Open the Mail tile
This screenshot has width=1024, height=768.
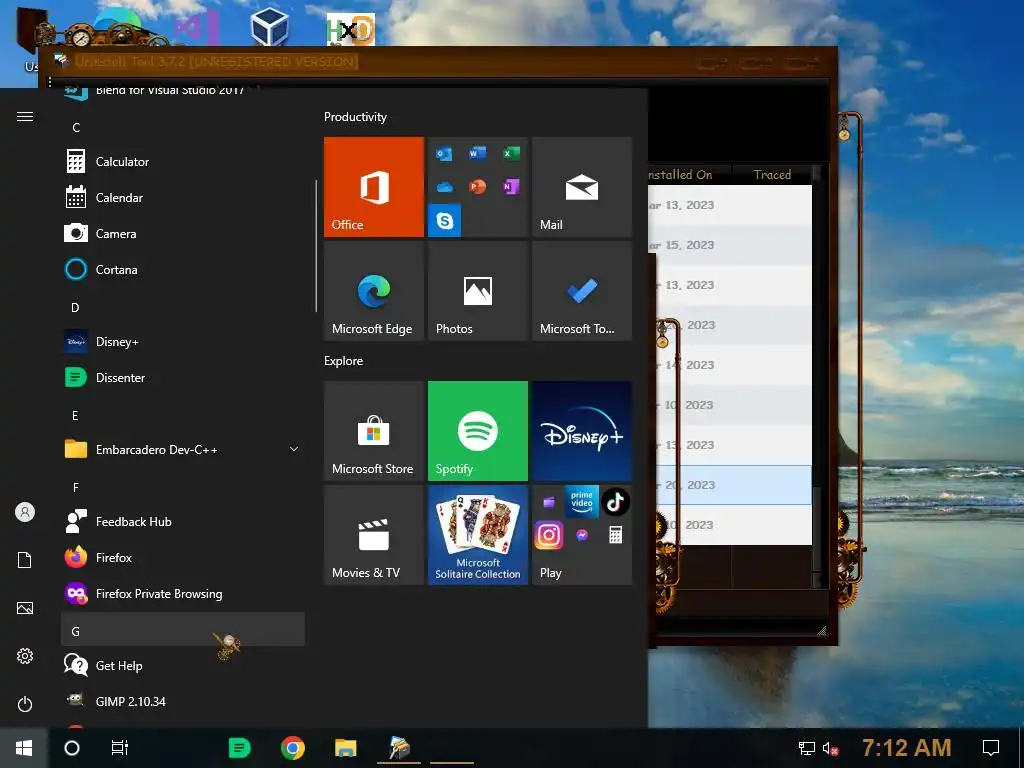pos(582,187)
